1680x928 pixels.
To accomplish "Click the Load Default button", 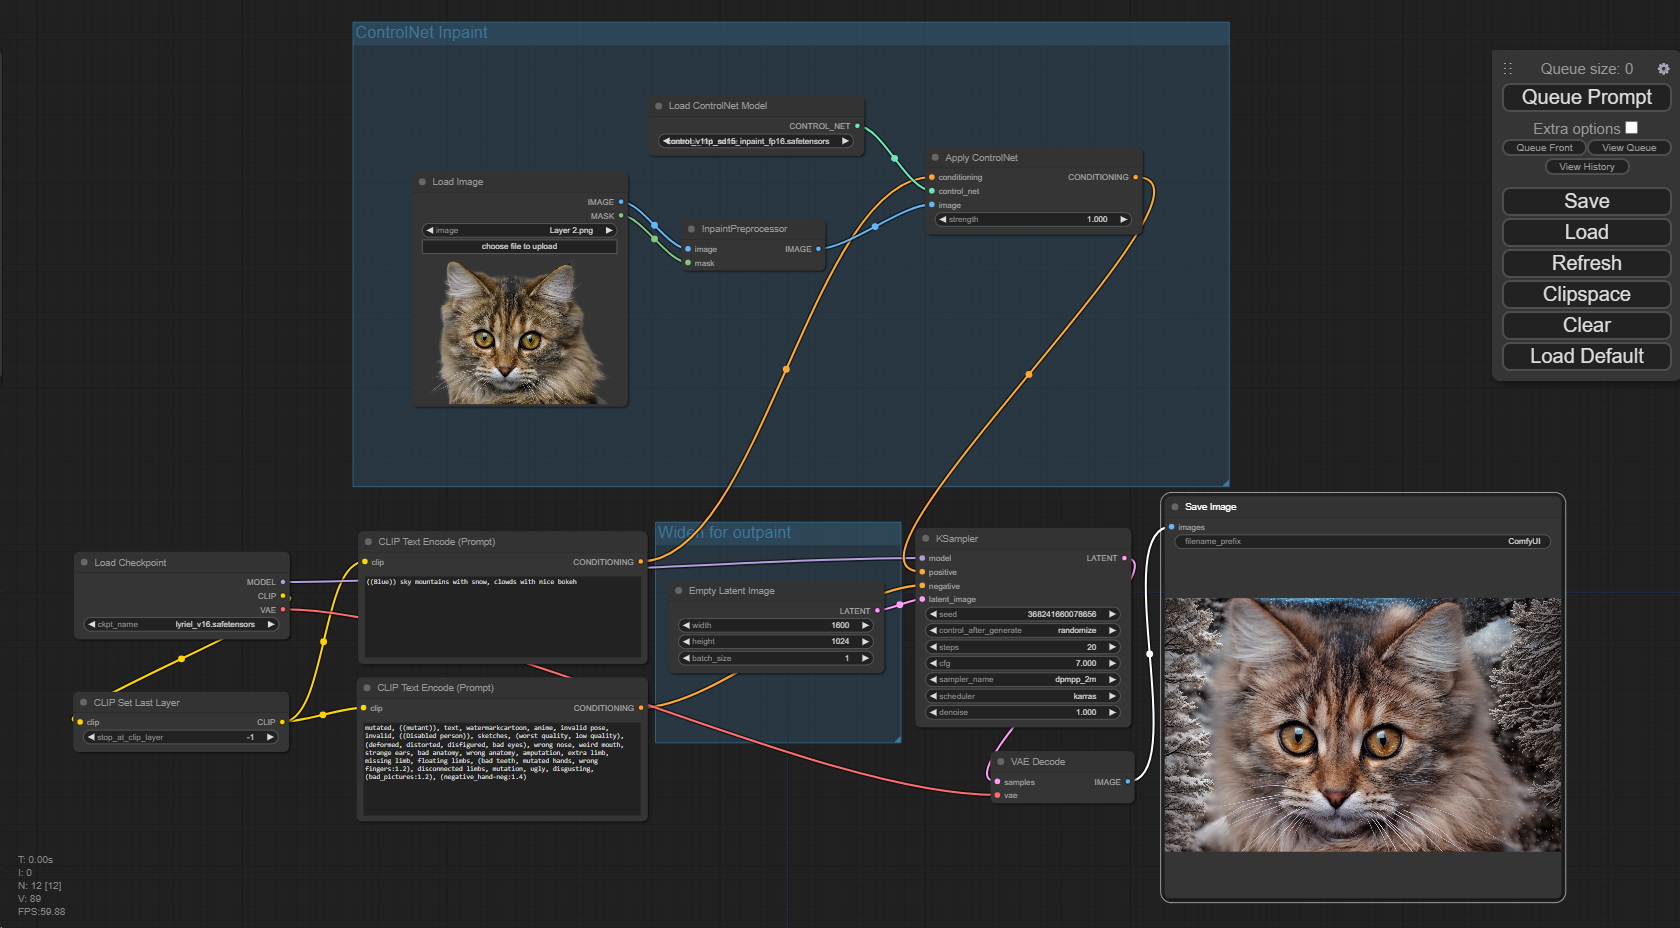I will pyautogui.click(x=1586, y=356).
